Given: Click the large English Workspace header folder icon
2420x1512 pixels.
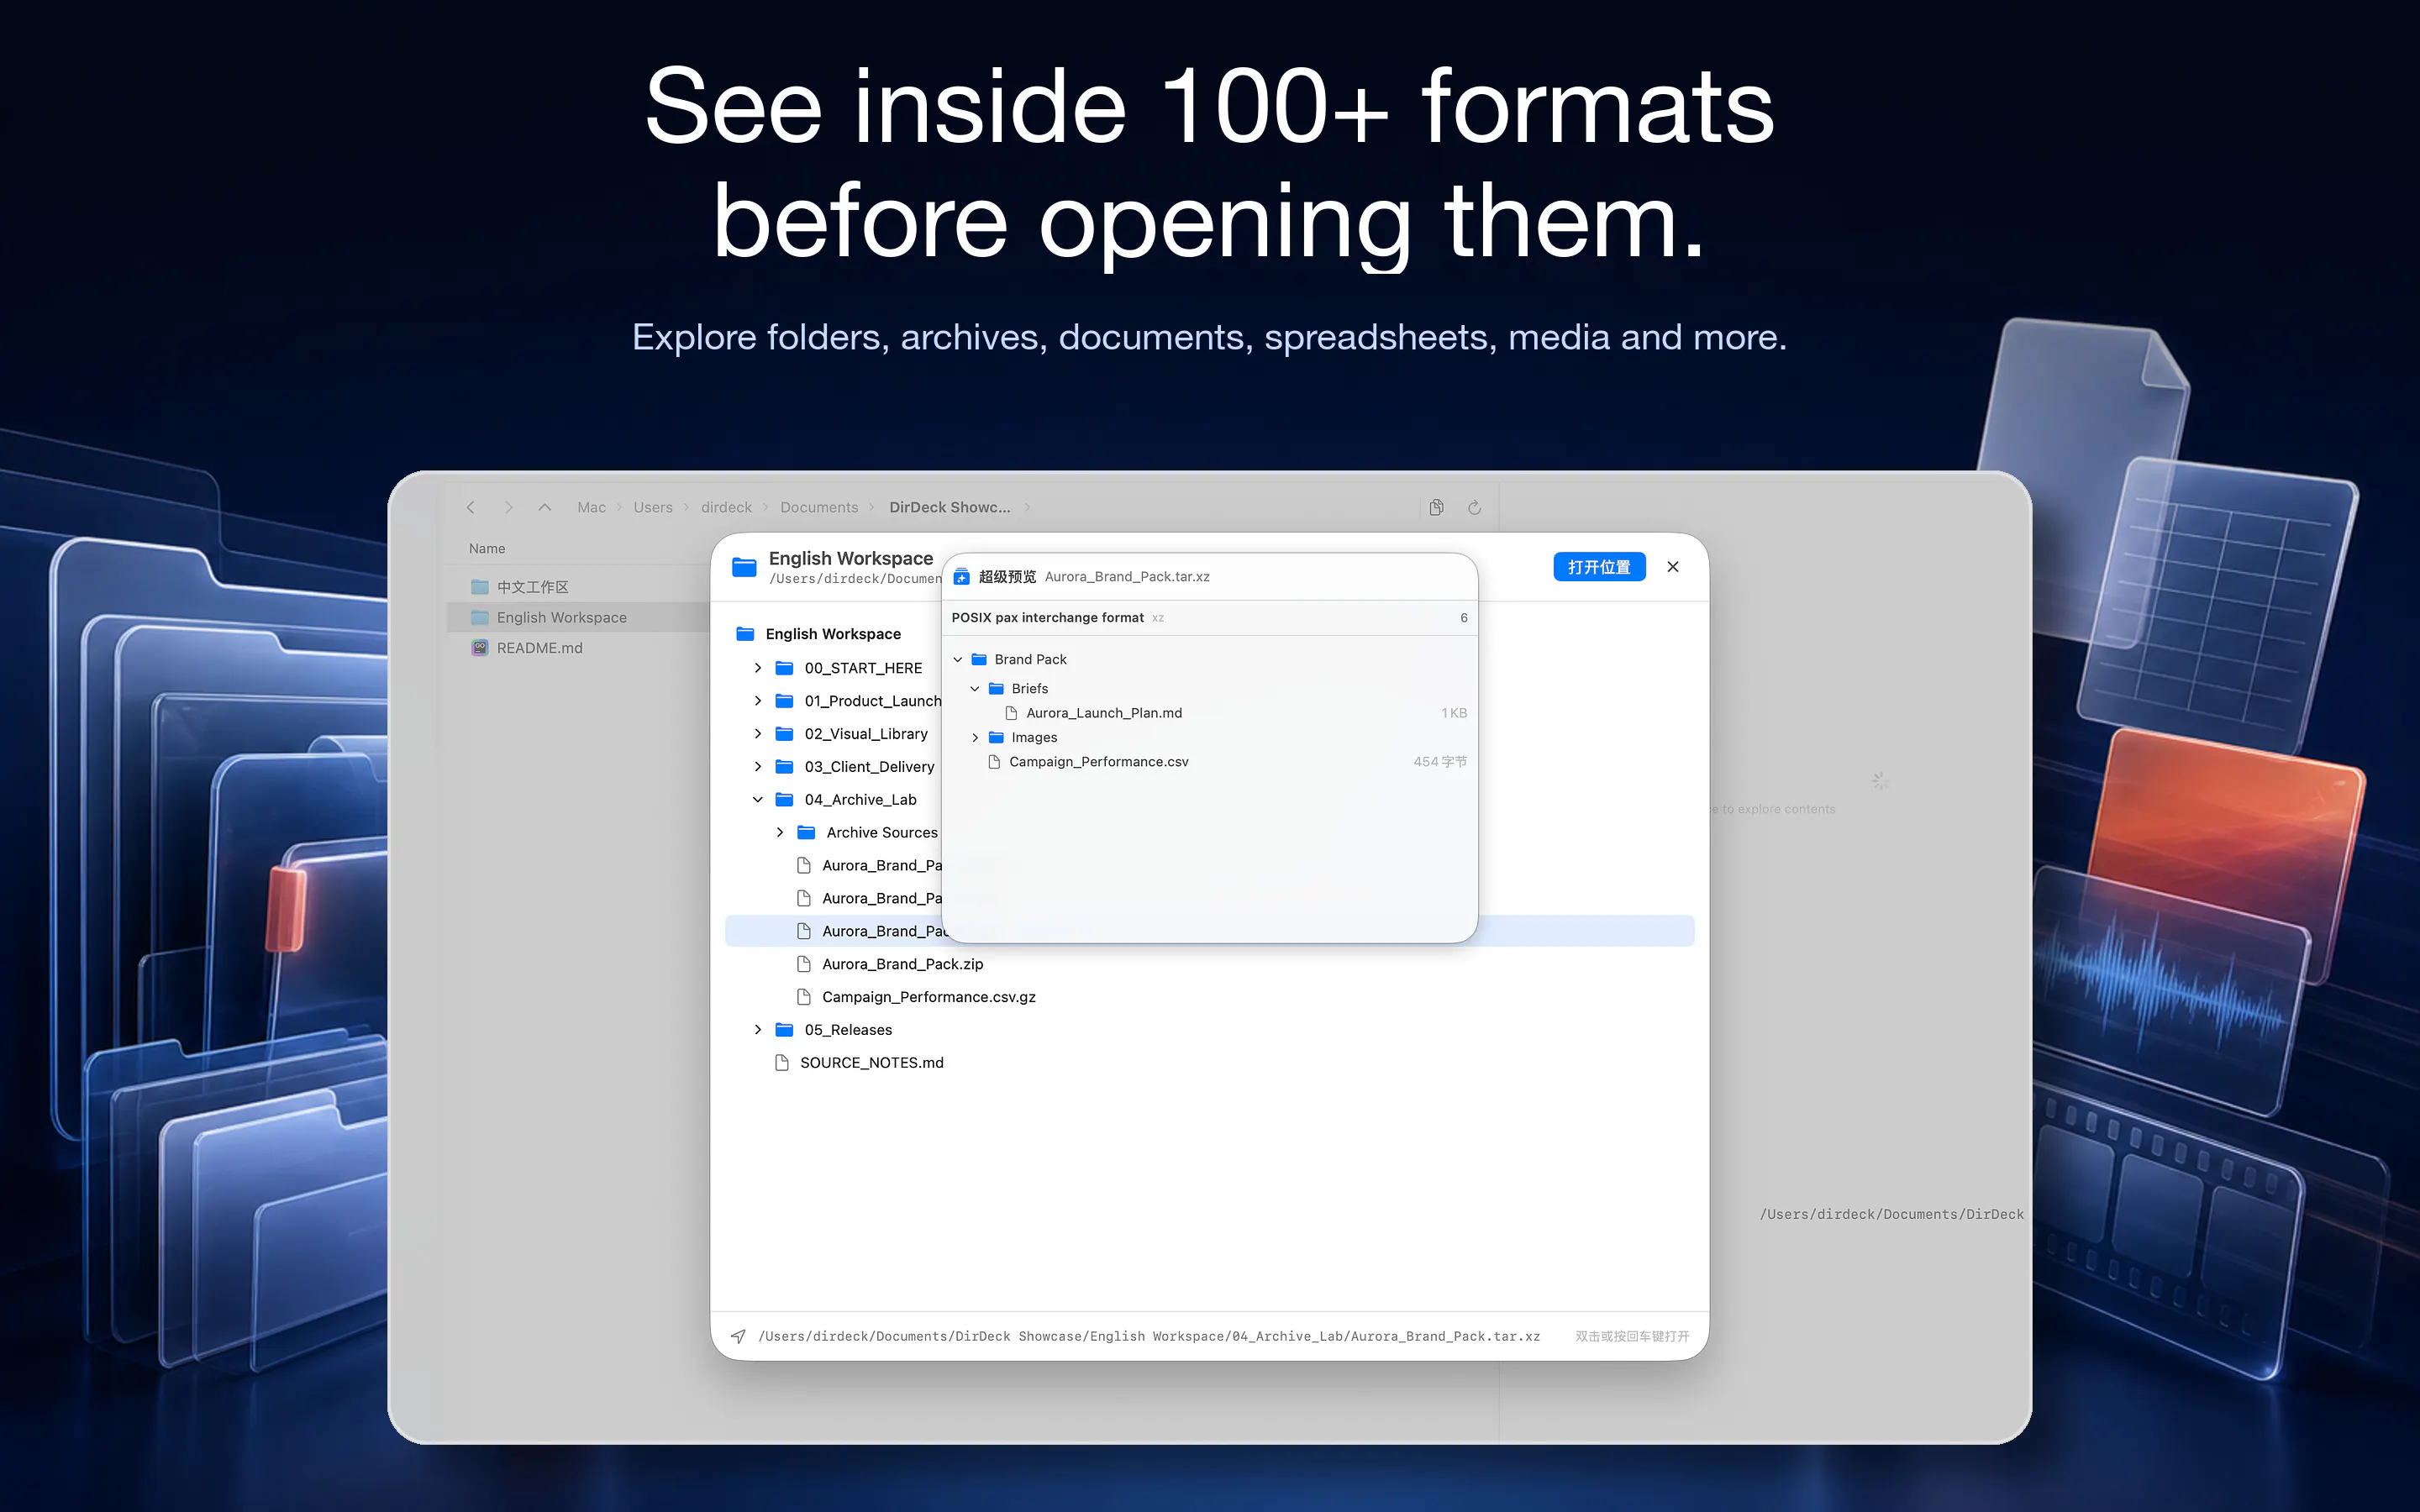Looking at the screenshot, I should coord(744,567).
